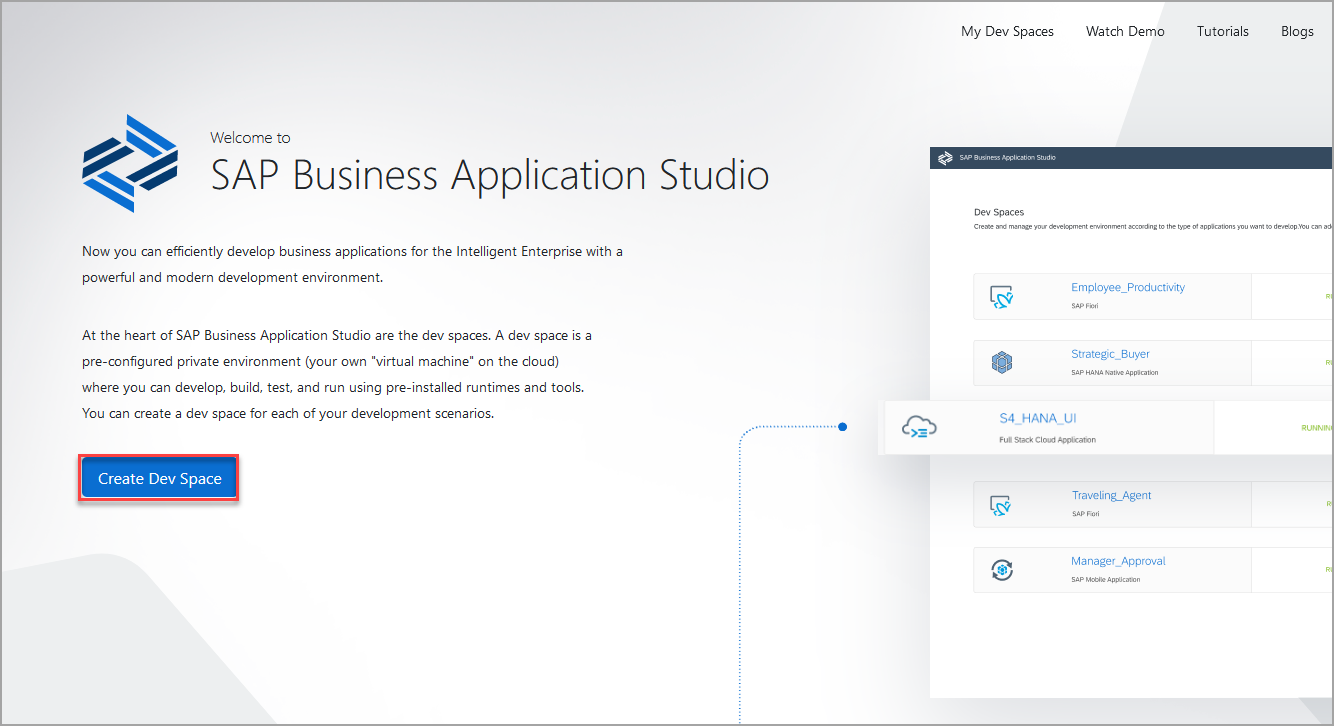The width and height of the screenshot is (1334, 726).
Task: Click the mobile app icon beside Manager_Approval
Action: [1002, 570]
